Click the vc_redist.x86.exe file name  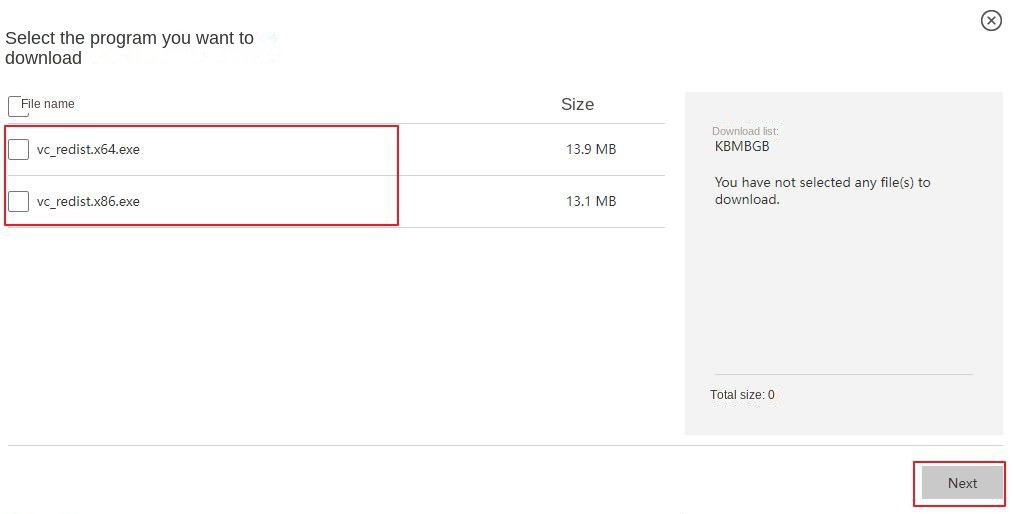point(88,201)
